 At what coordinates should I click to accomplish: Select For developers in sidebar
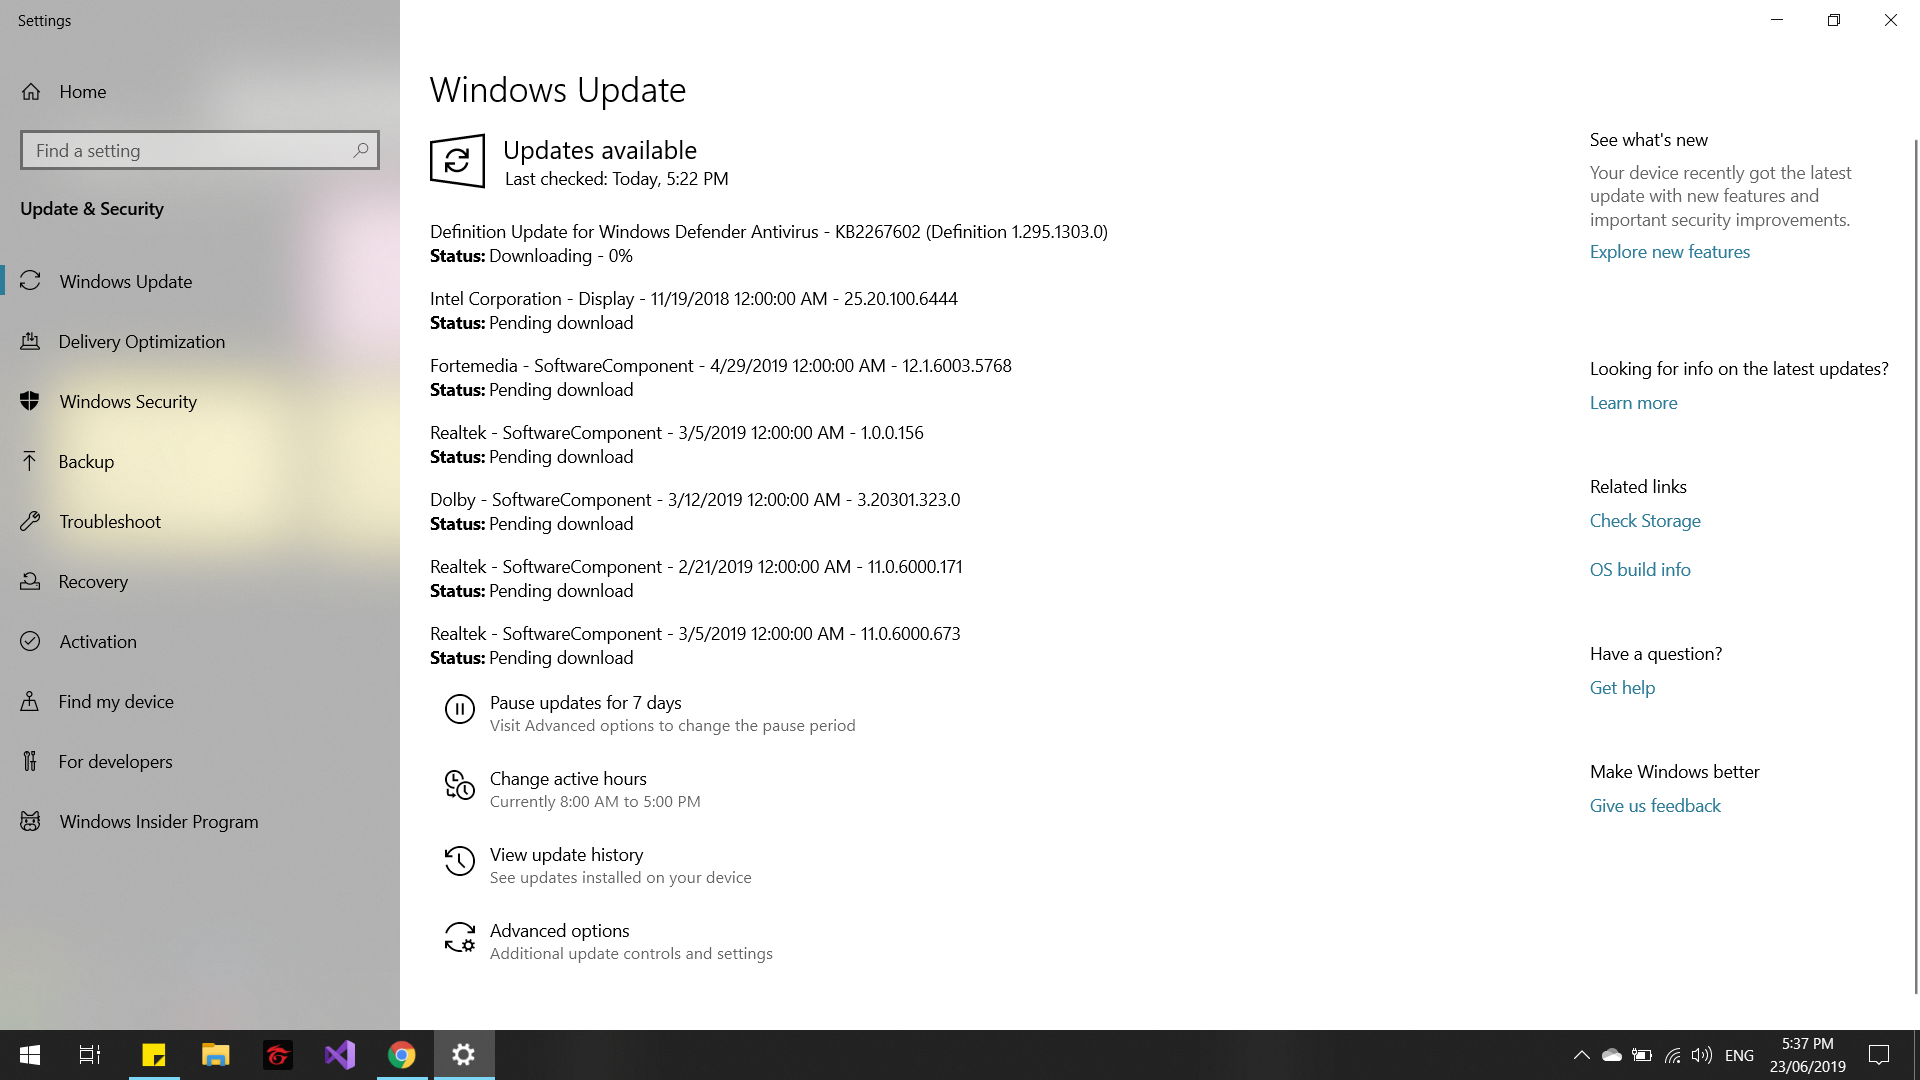pos(200,761)
